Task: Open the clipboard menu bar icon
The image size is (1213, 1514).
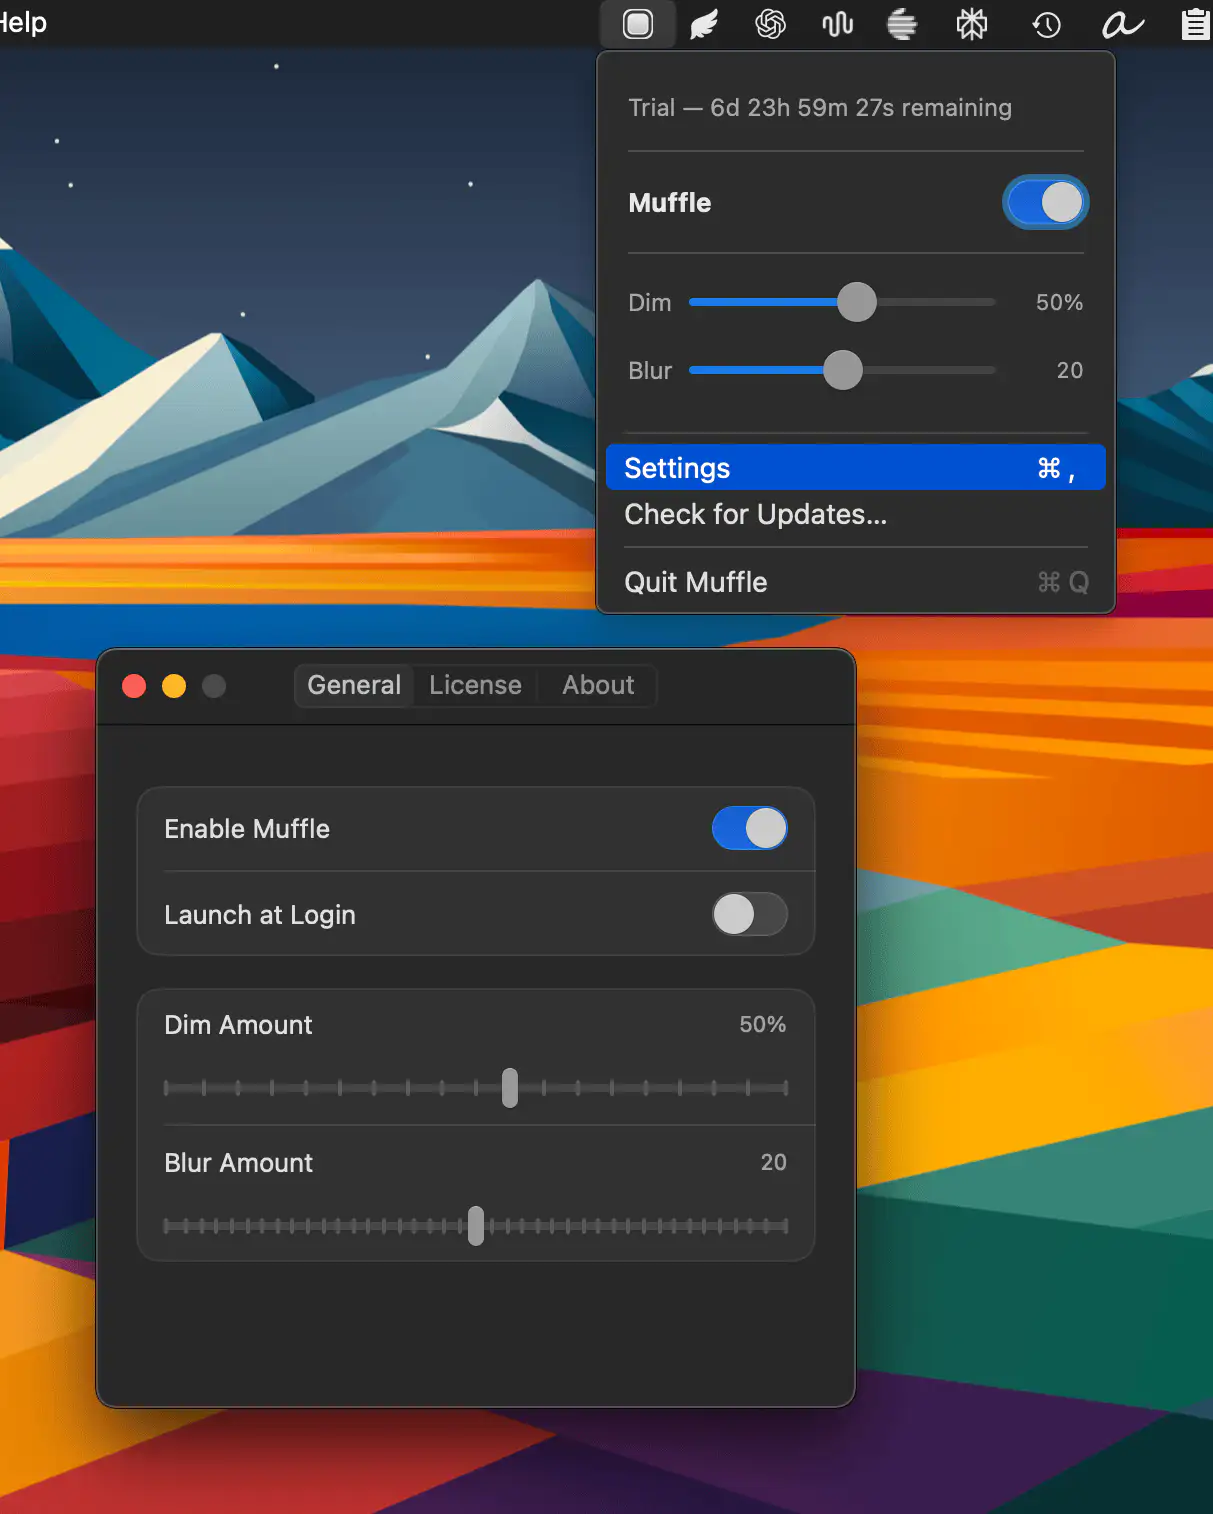Action: click(1194, 24)
